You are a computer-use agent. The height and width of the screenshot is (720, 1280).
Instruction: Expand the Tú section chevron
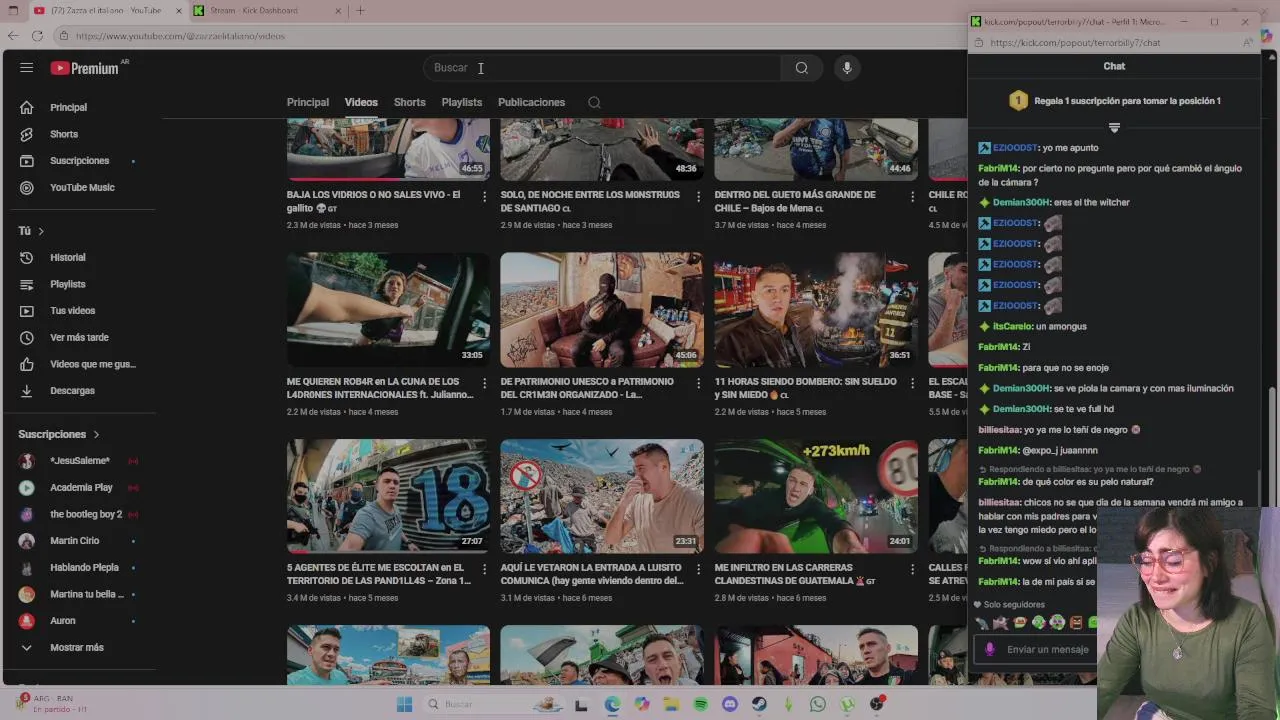pos(41,231)
